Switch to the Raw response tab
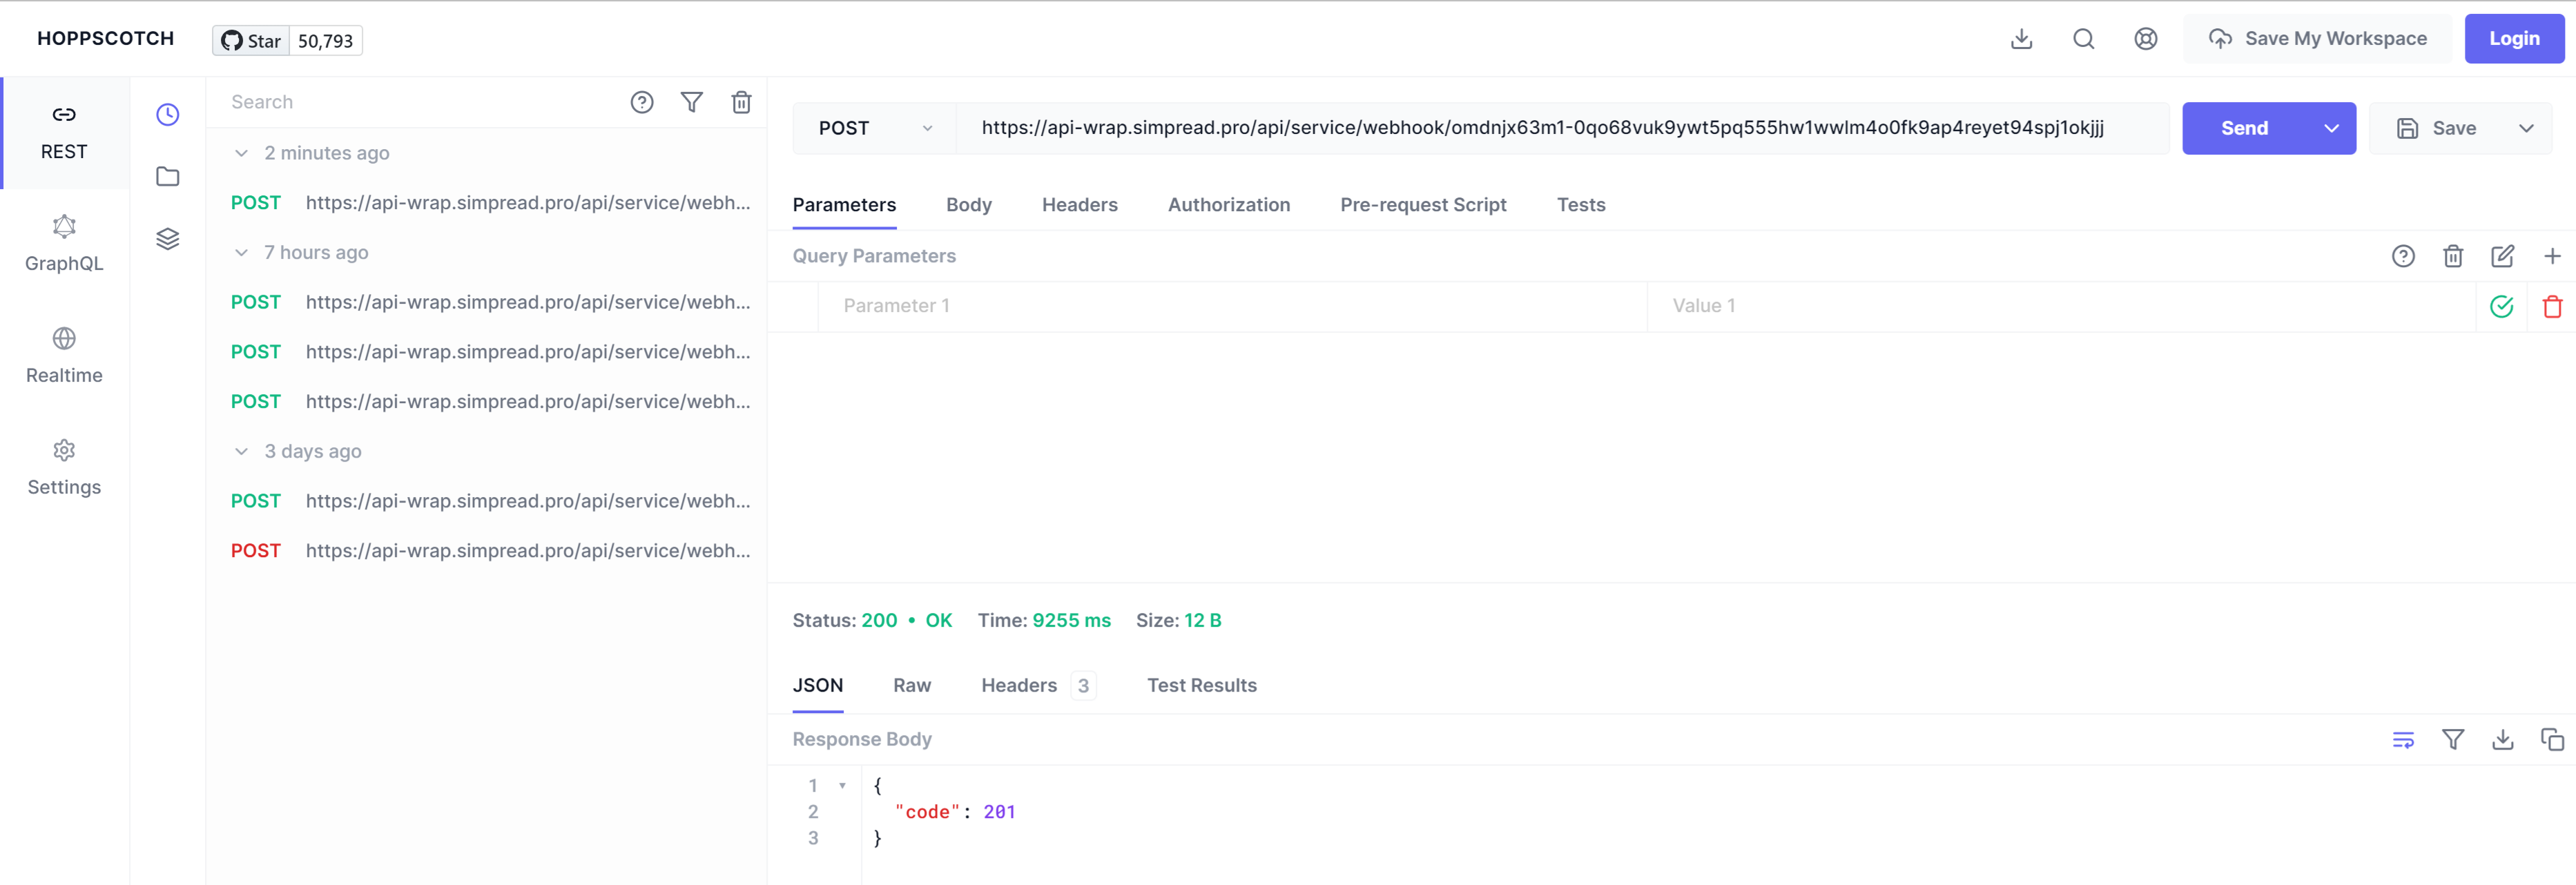Image resolution: width=2576 pixels, height=885 pixels. pyautogui.click(x=911, y=686)
